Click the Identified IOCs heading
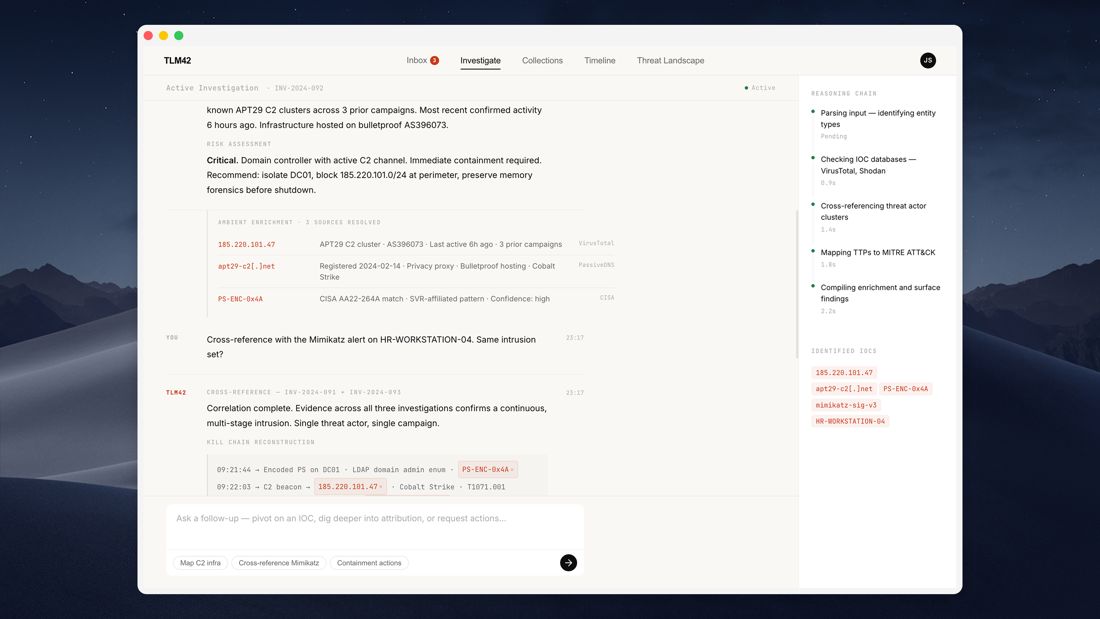Screen dimensions: 1100x619 [844, 351]
